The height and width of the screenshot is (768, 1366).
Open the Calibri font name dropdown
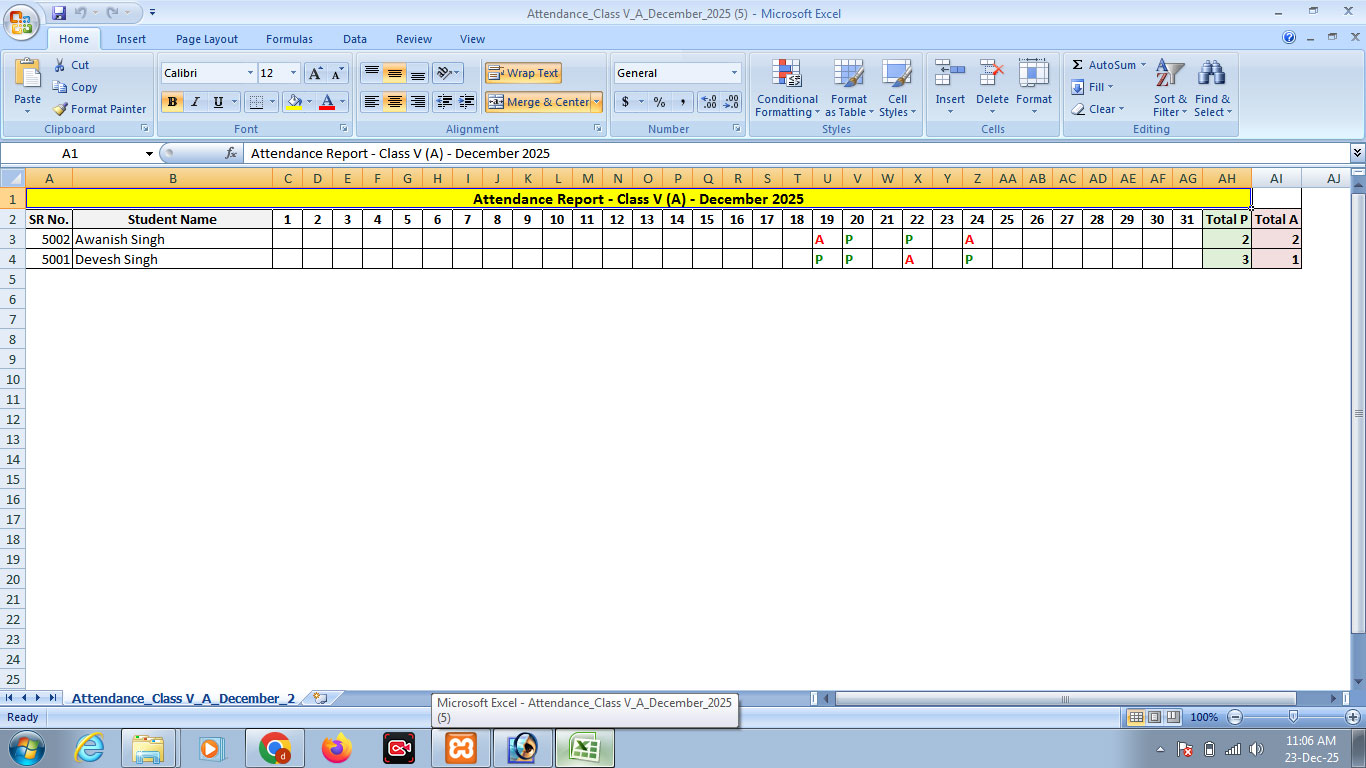[x=250, y=73]
